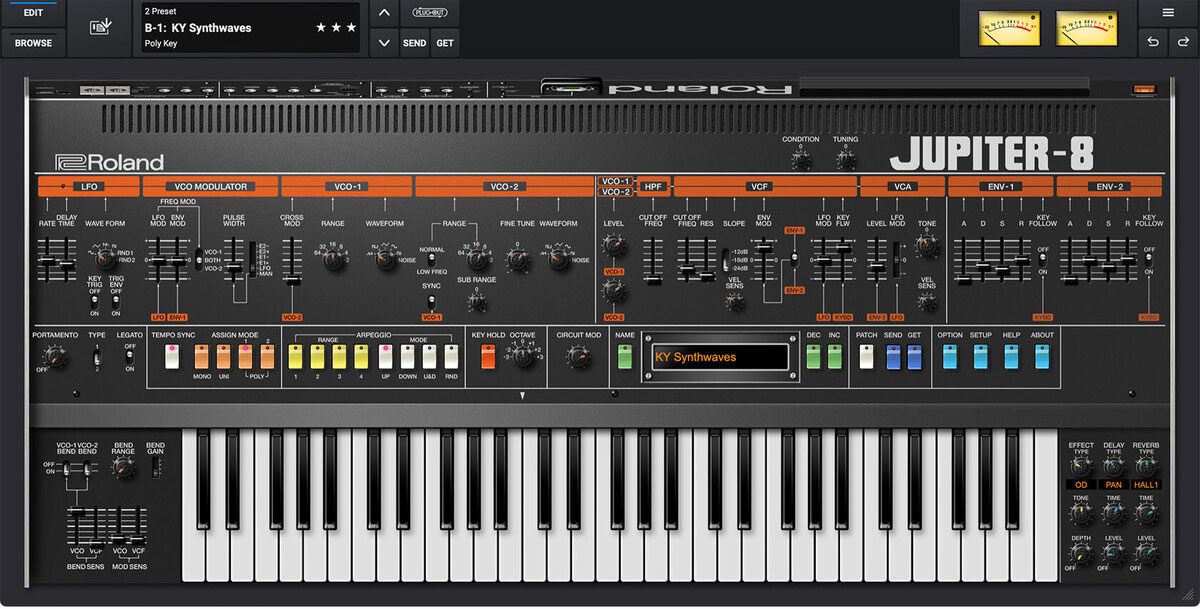Click the left VU meter

tap(1011, 28)
